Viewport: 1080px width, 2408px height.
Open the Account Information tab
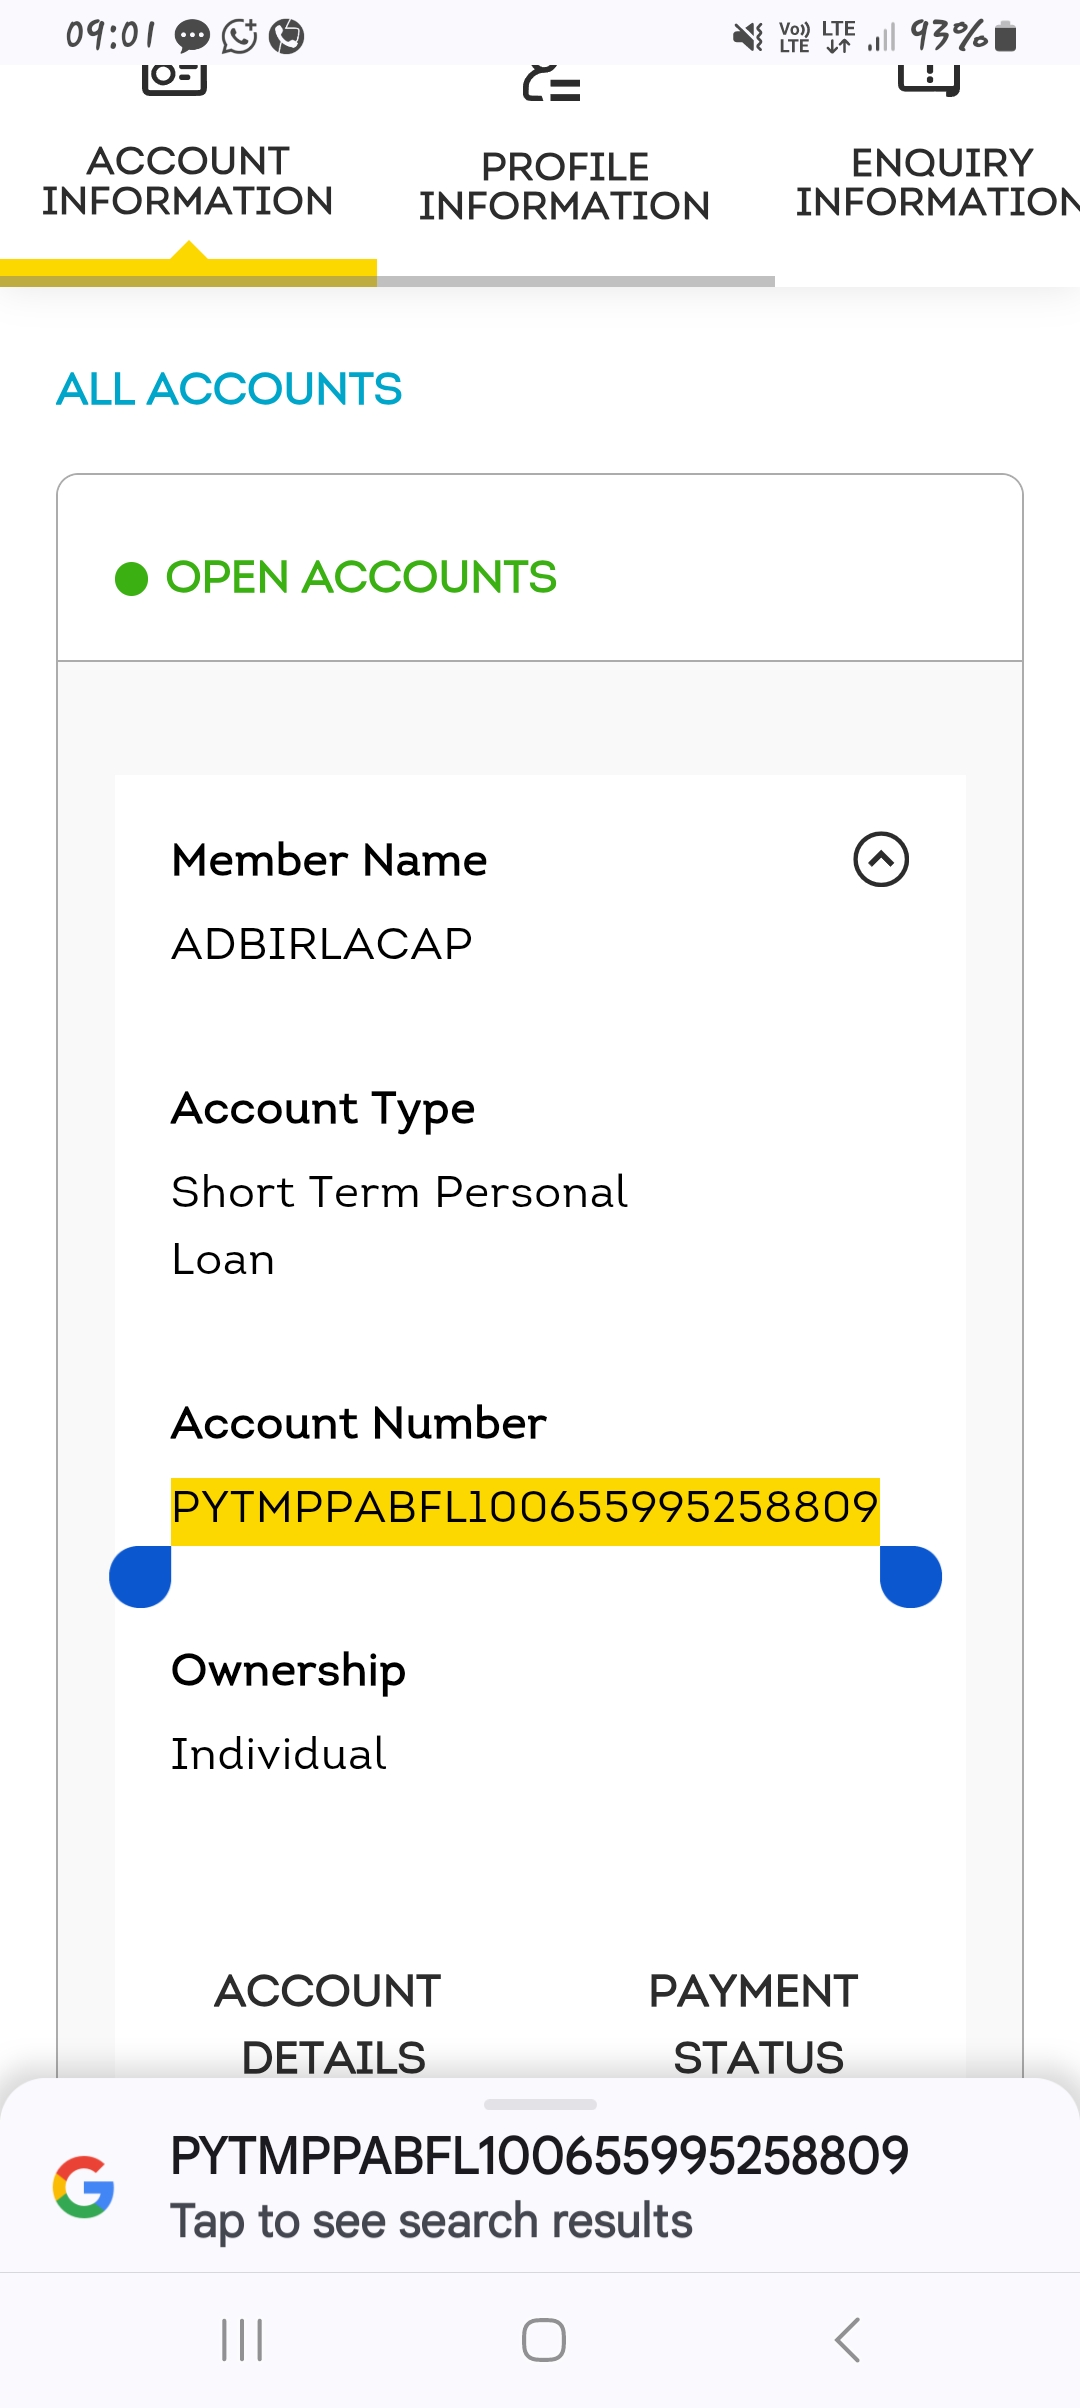188,181
